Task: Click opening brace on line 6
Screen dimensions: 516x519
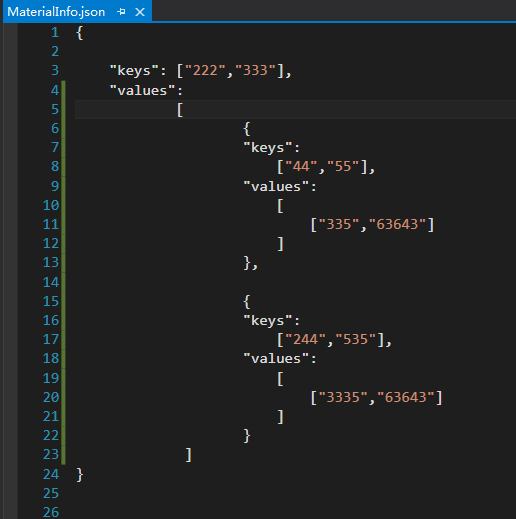Action: click(x=247, y=129)
